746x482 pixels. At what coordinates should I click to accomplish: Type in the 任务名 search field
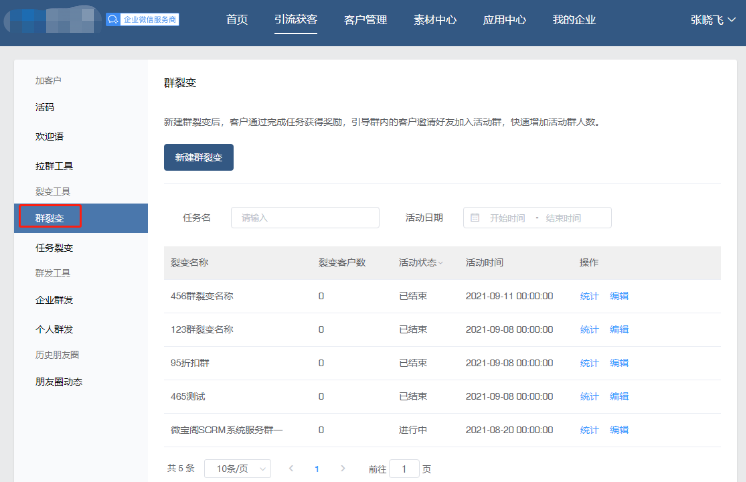[x=305, y=218]
